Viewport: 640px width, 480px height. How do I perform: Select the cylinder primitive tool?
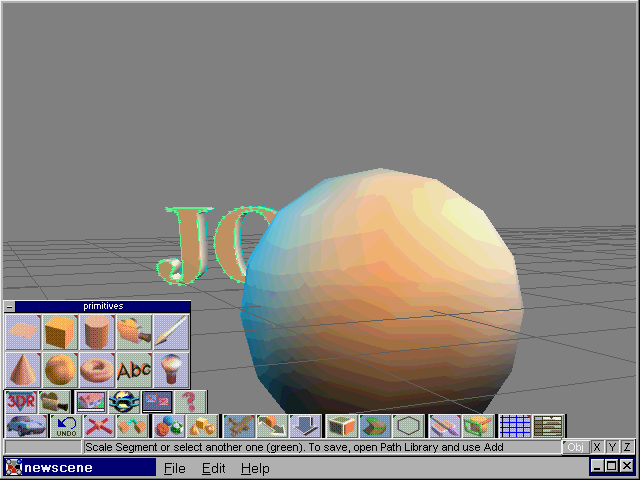point(96,332)
